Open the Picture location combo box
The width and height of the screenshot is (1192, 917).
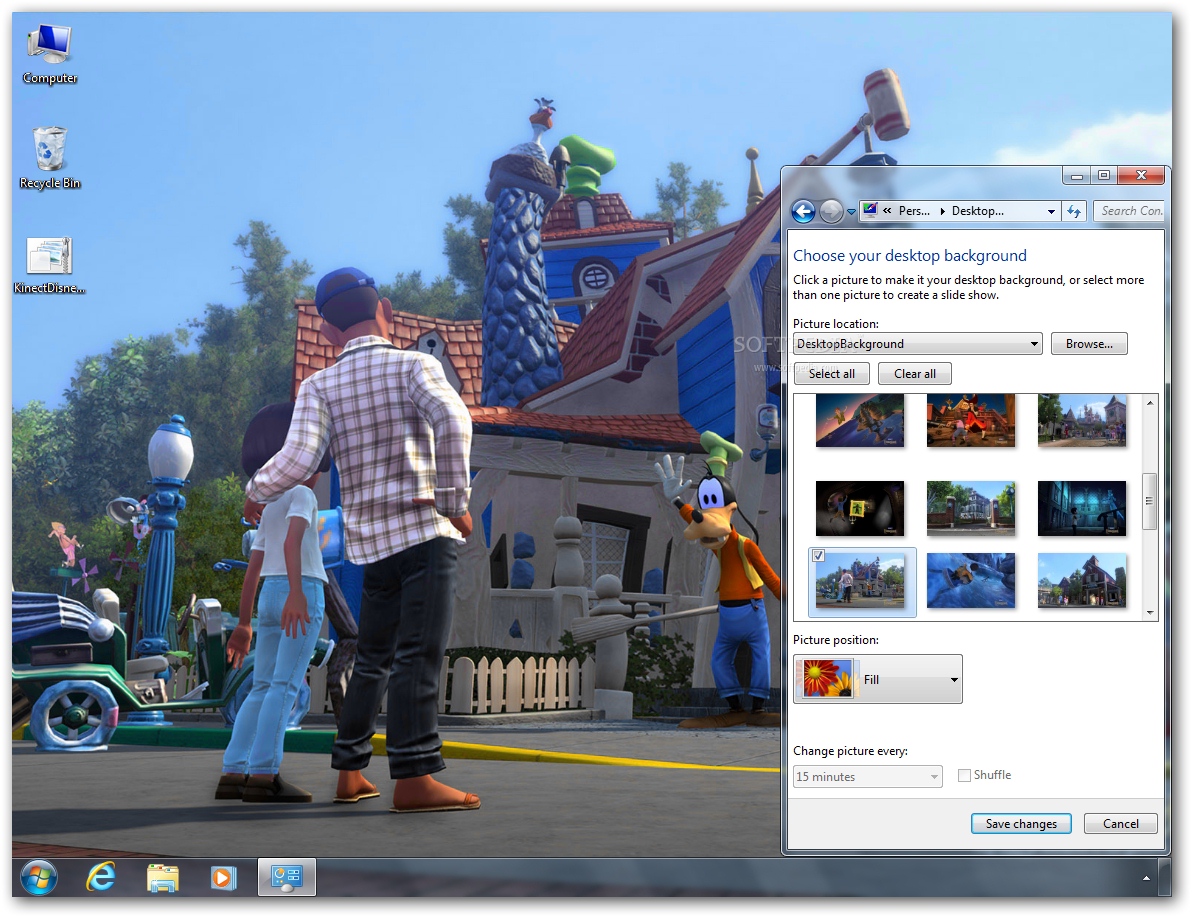(917, 344)
